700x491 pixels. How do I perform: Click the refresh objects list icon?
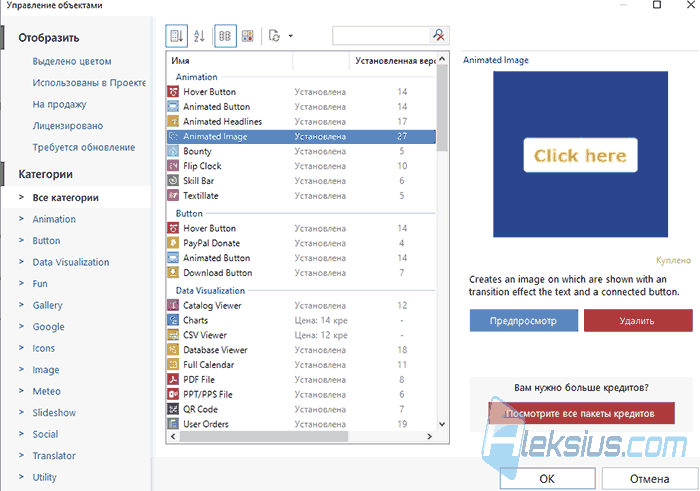[x=274, y=36]
